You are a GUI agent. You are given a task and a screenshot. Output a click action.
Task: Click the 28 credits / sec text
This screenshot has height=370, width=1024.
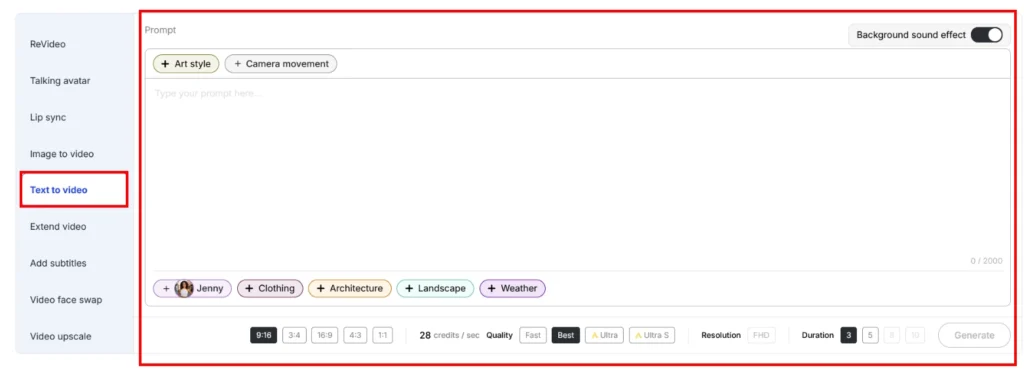coord(449,335)
